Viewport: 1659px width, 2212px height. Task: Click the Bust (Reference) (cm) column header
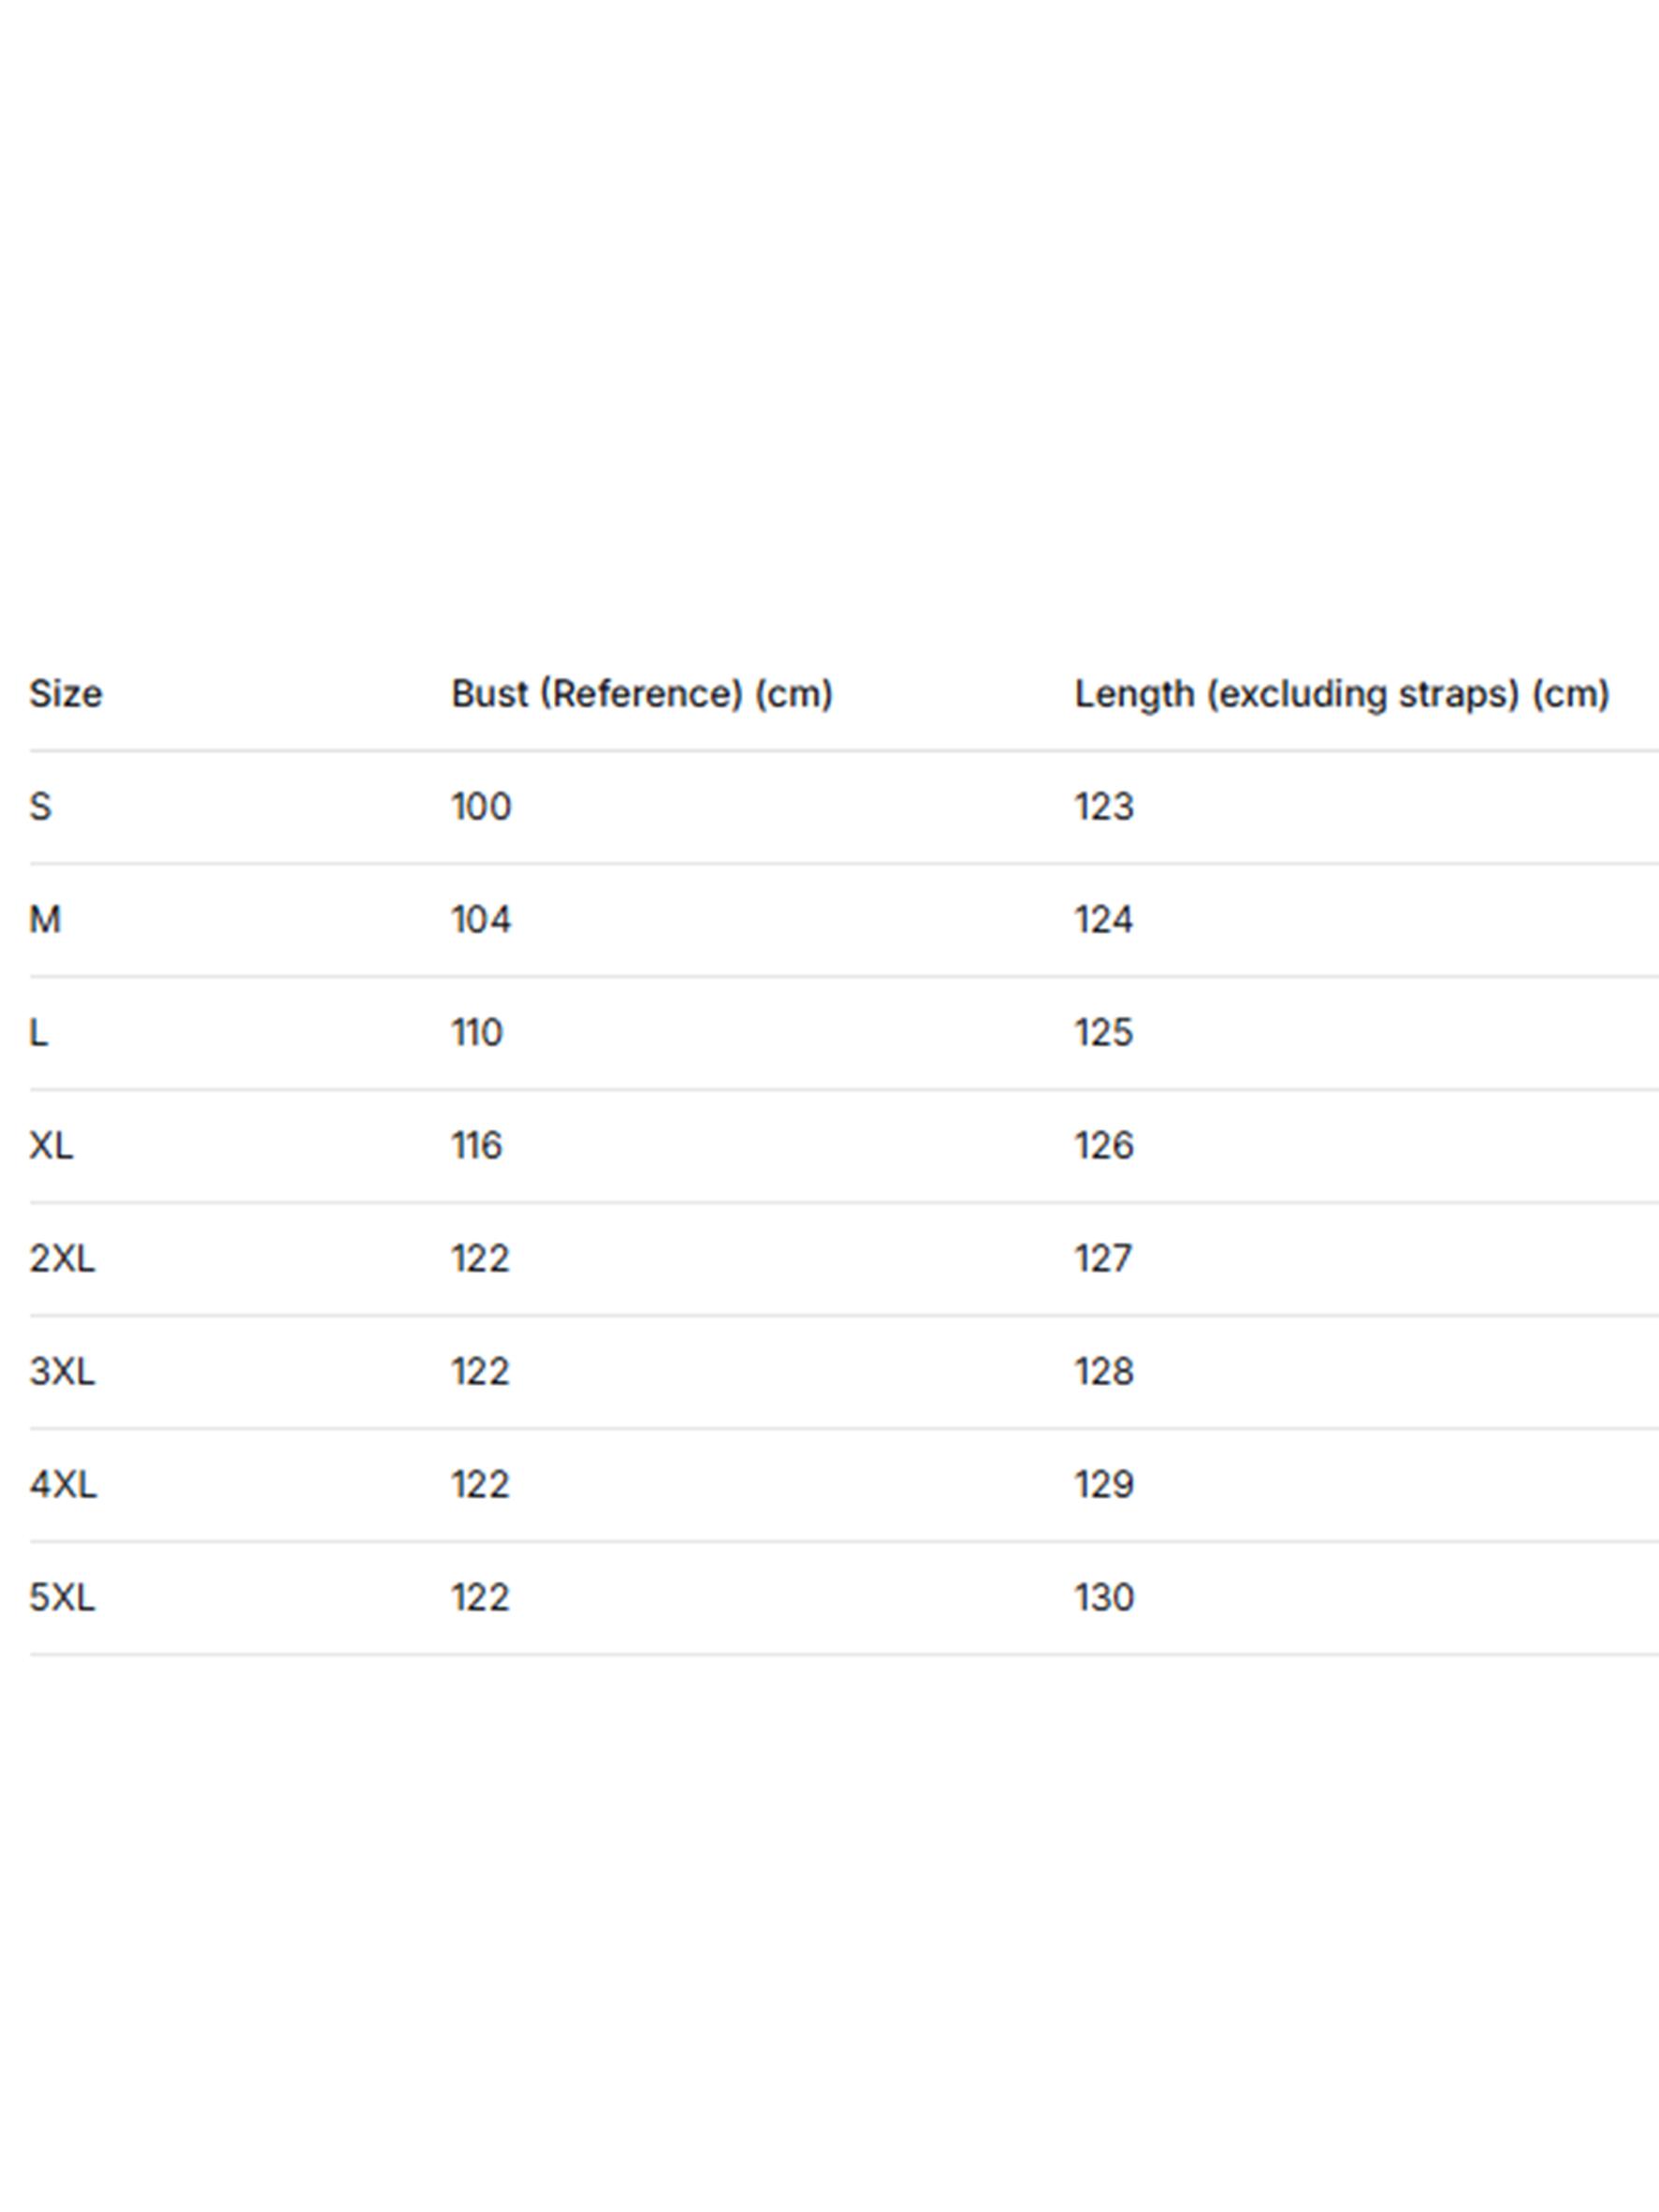pos(641,693)
